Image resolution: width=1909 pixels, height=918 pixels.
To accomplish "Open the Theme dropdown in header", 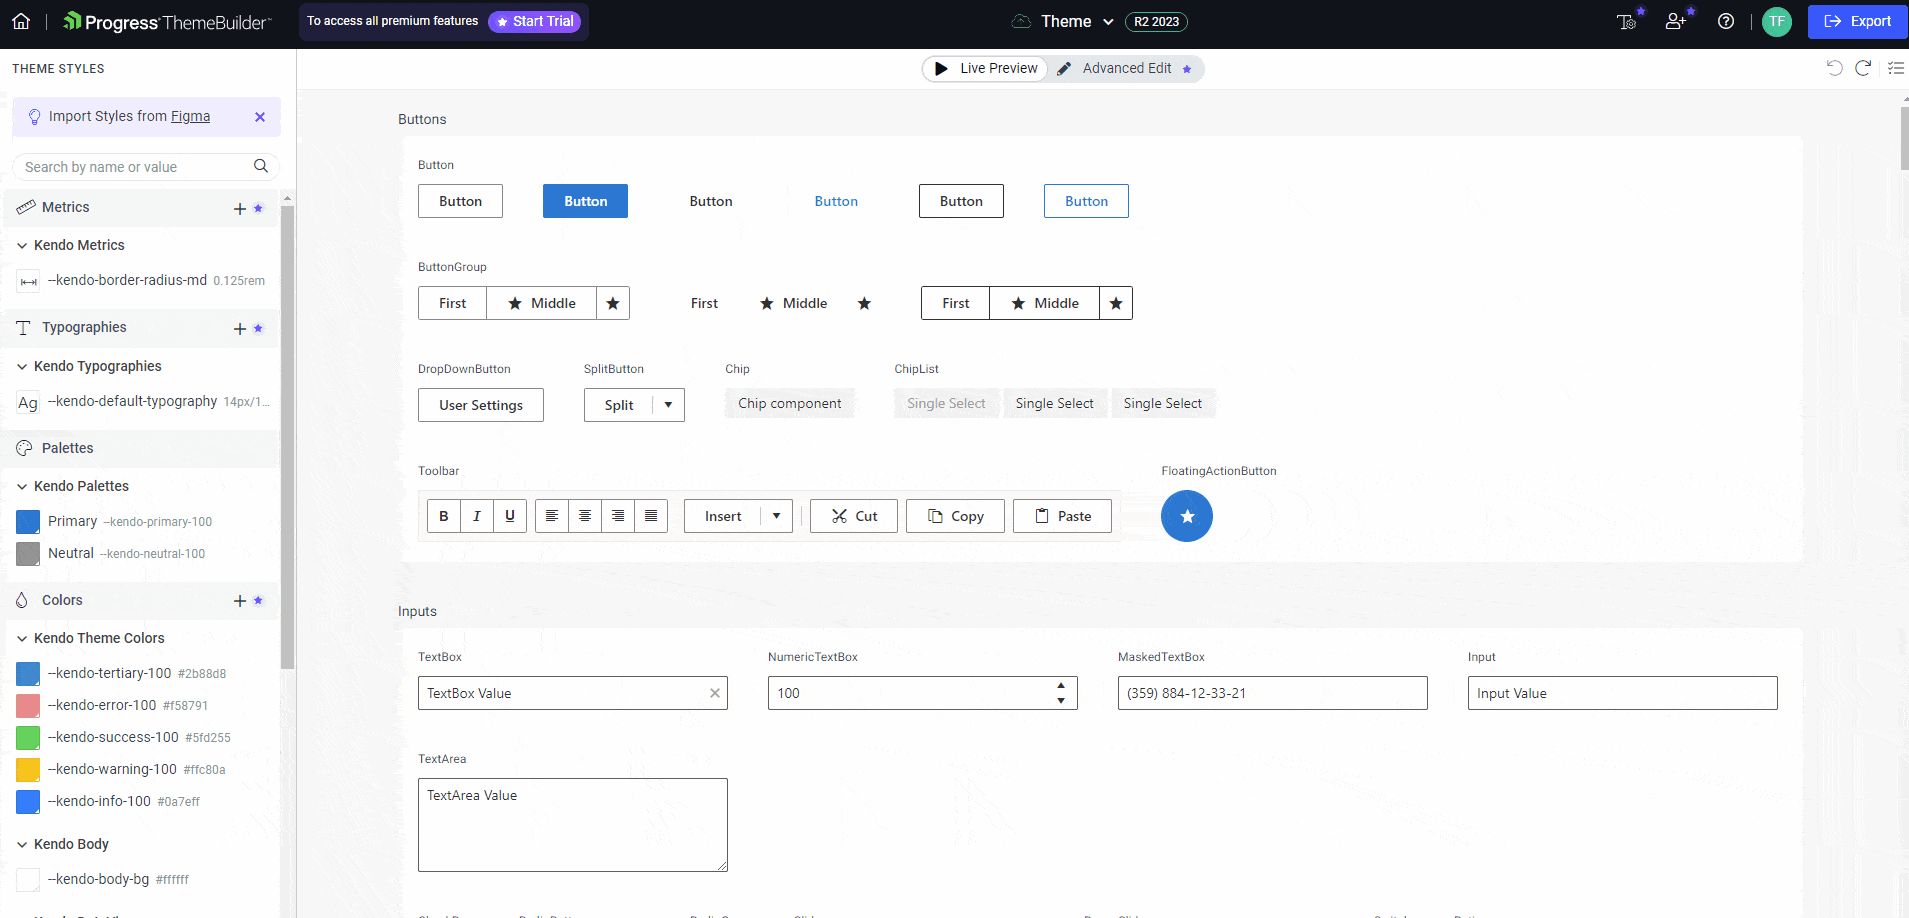I will click(x=1077, y=21).
